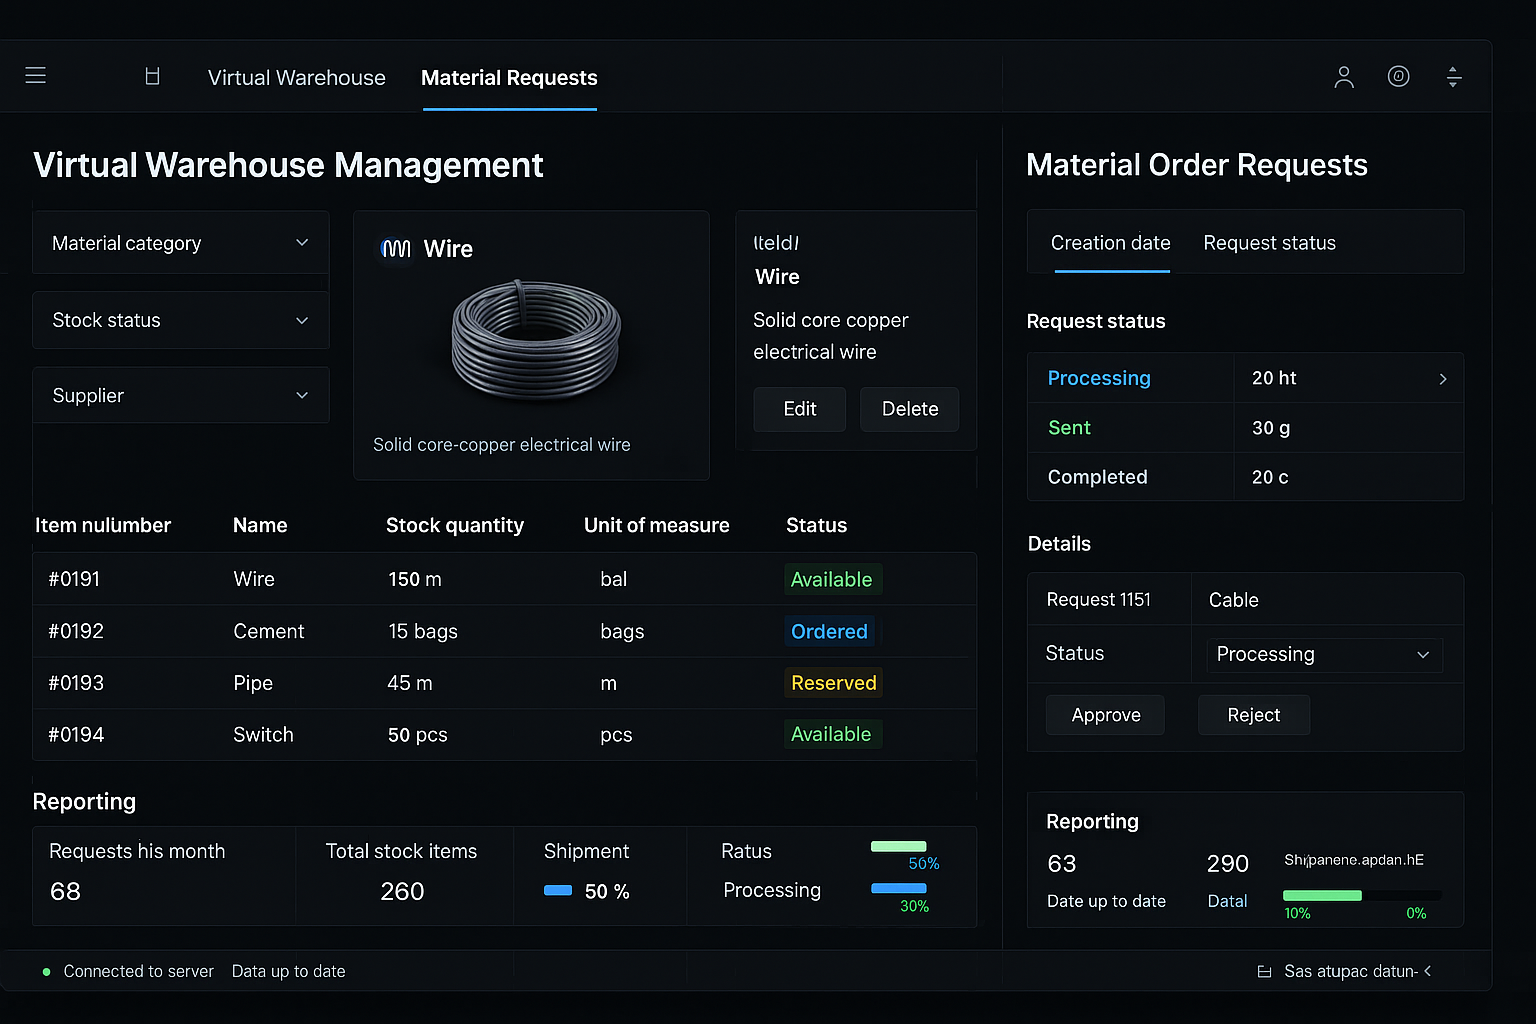Viewport: 1536px width, 1024px height.
Task: Click the green server connection status dot
Action: click(46, 971)
